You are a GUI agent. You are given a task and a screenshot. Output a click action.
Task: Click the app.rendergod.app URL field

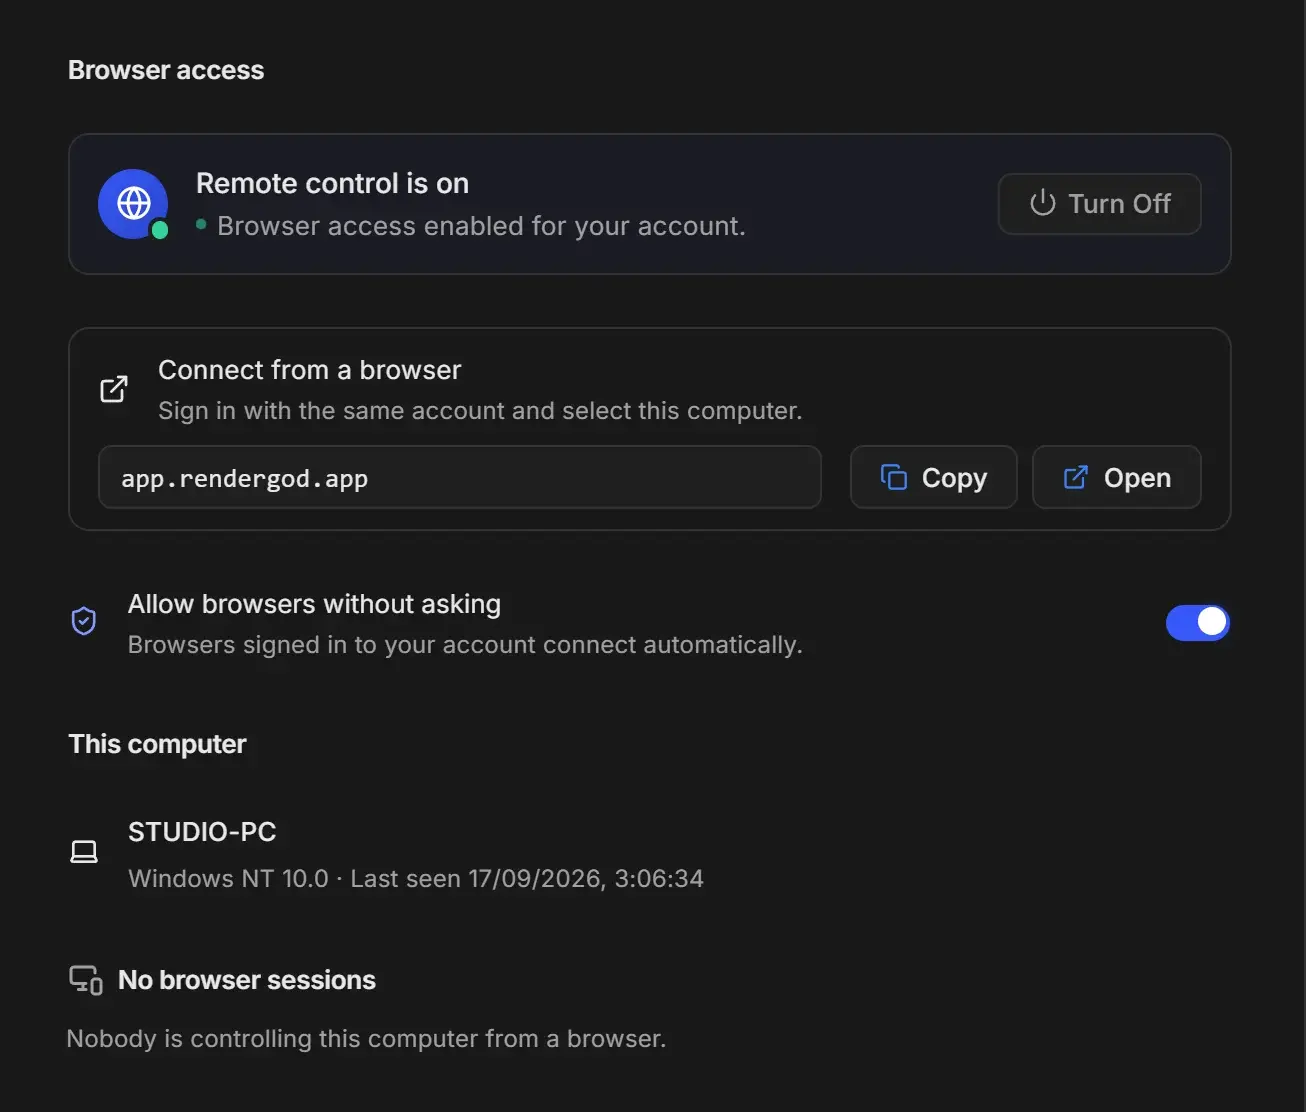[460, 477]
